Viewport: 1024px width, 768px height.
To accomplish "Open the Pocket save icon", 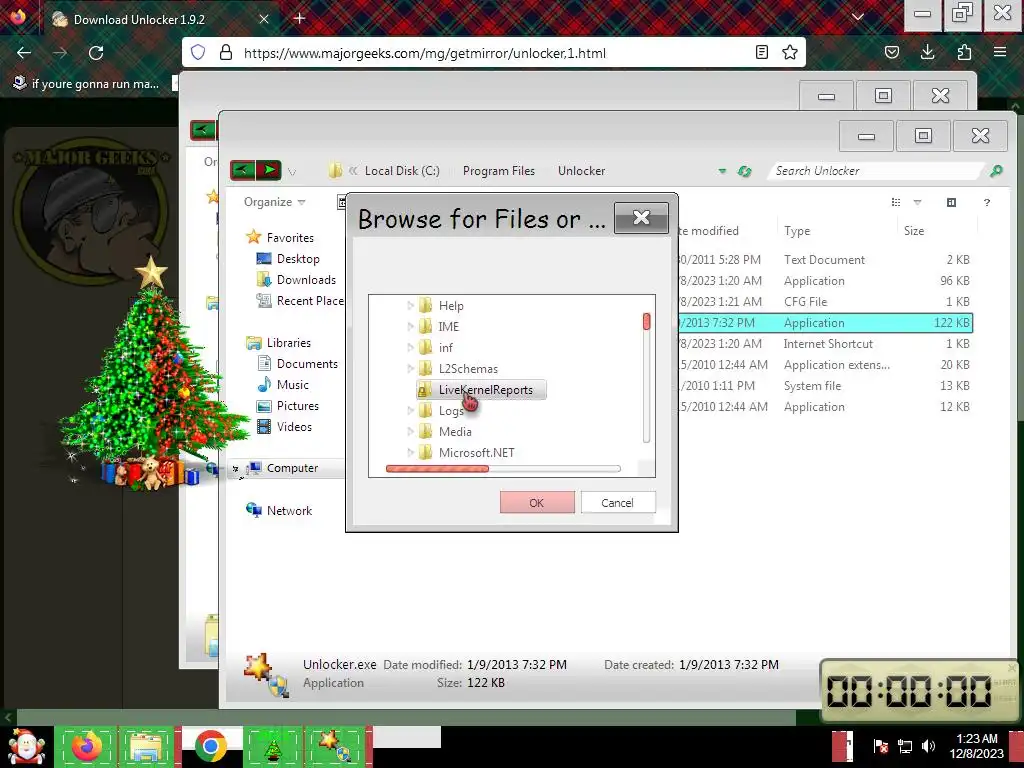I will click(x=892, y=53).
